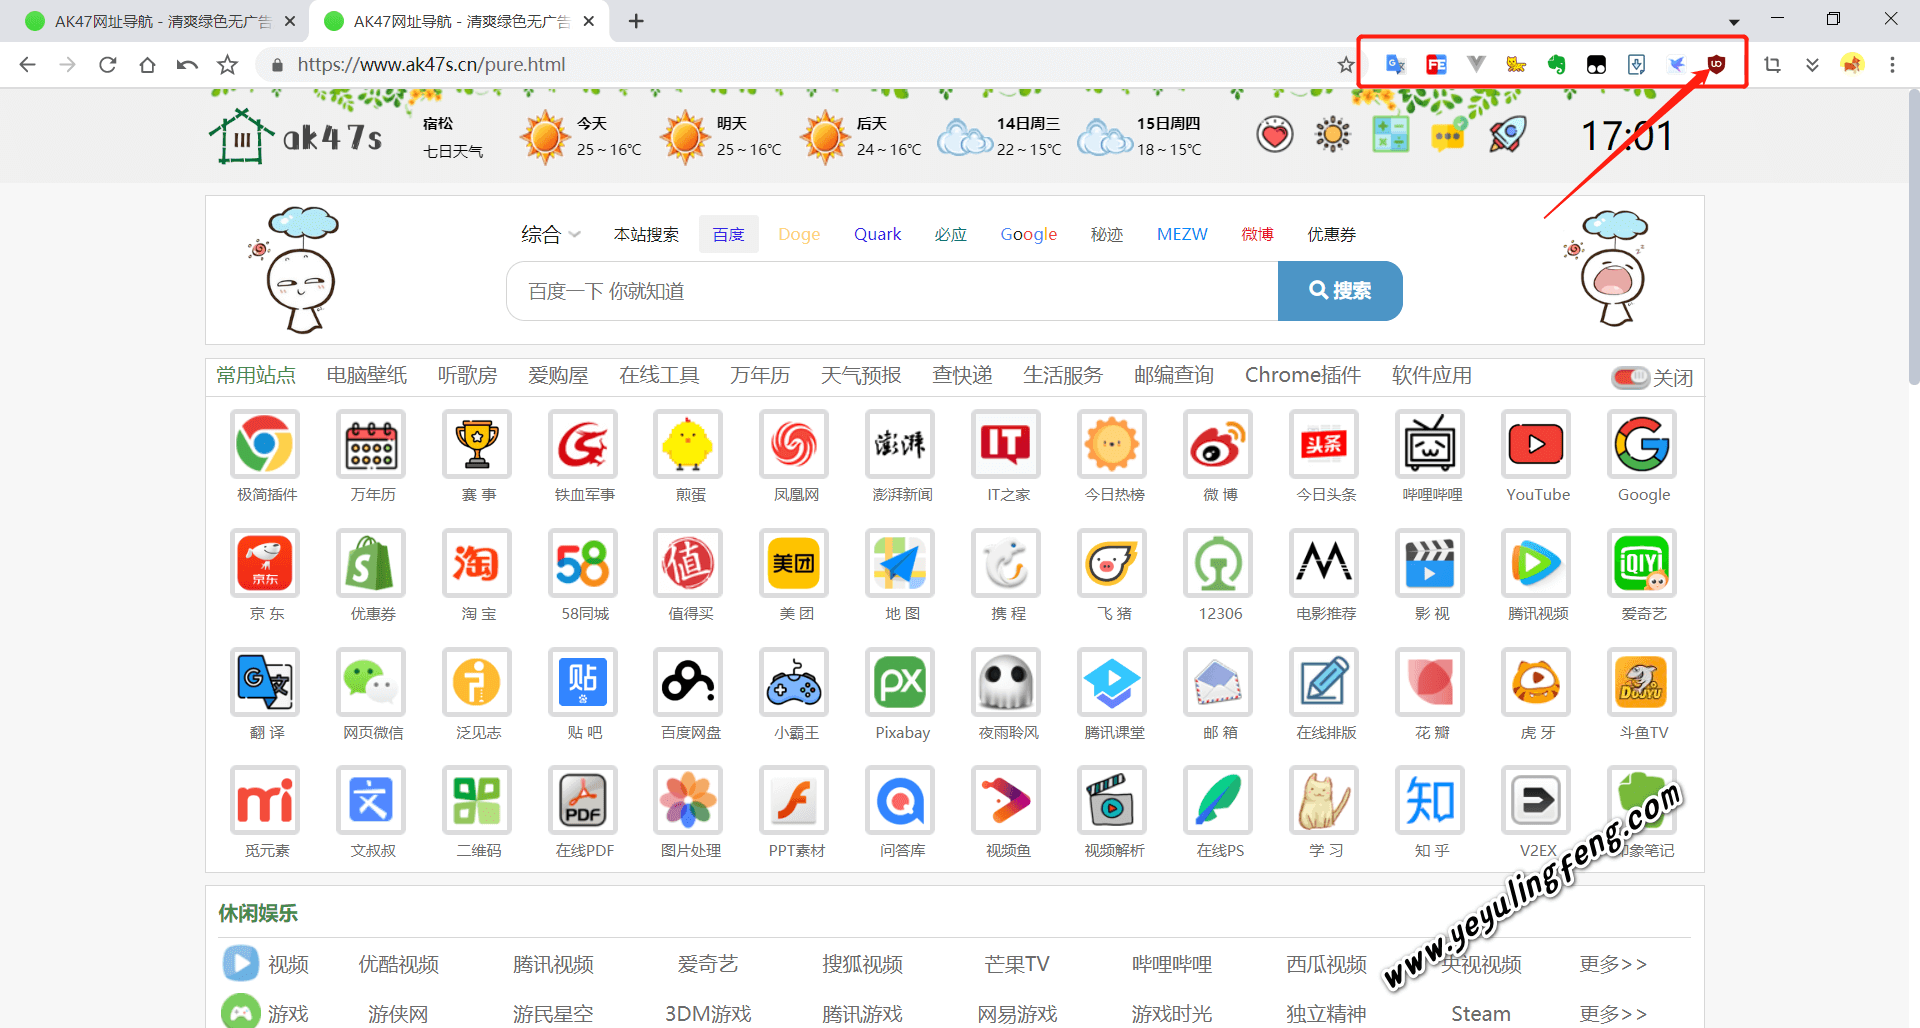
Task: Click the calculator icon in header
Action: [1391, 134]
